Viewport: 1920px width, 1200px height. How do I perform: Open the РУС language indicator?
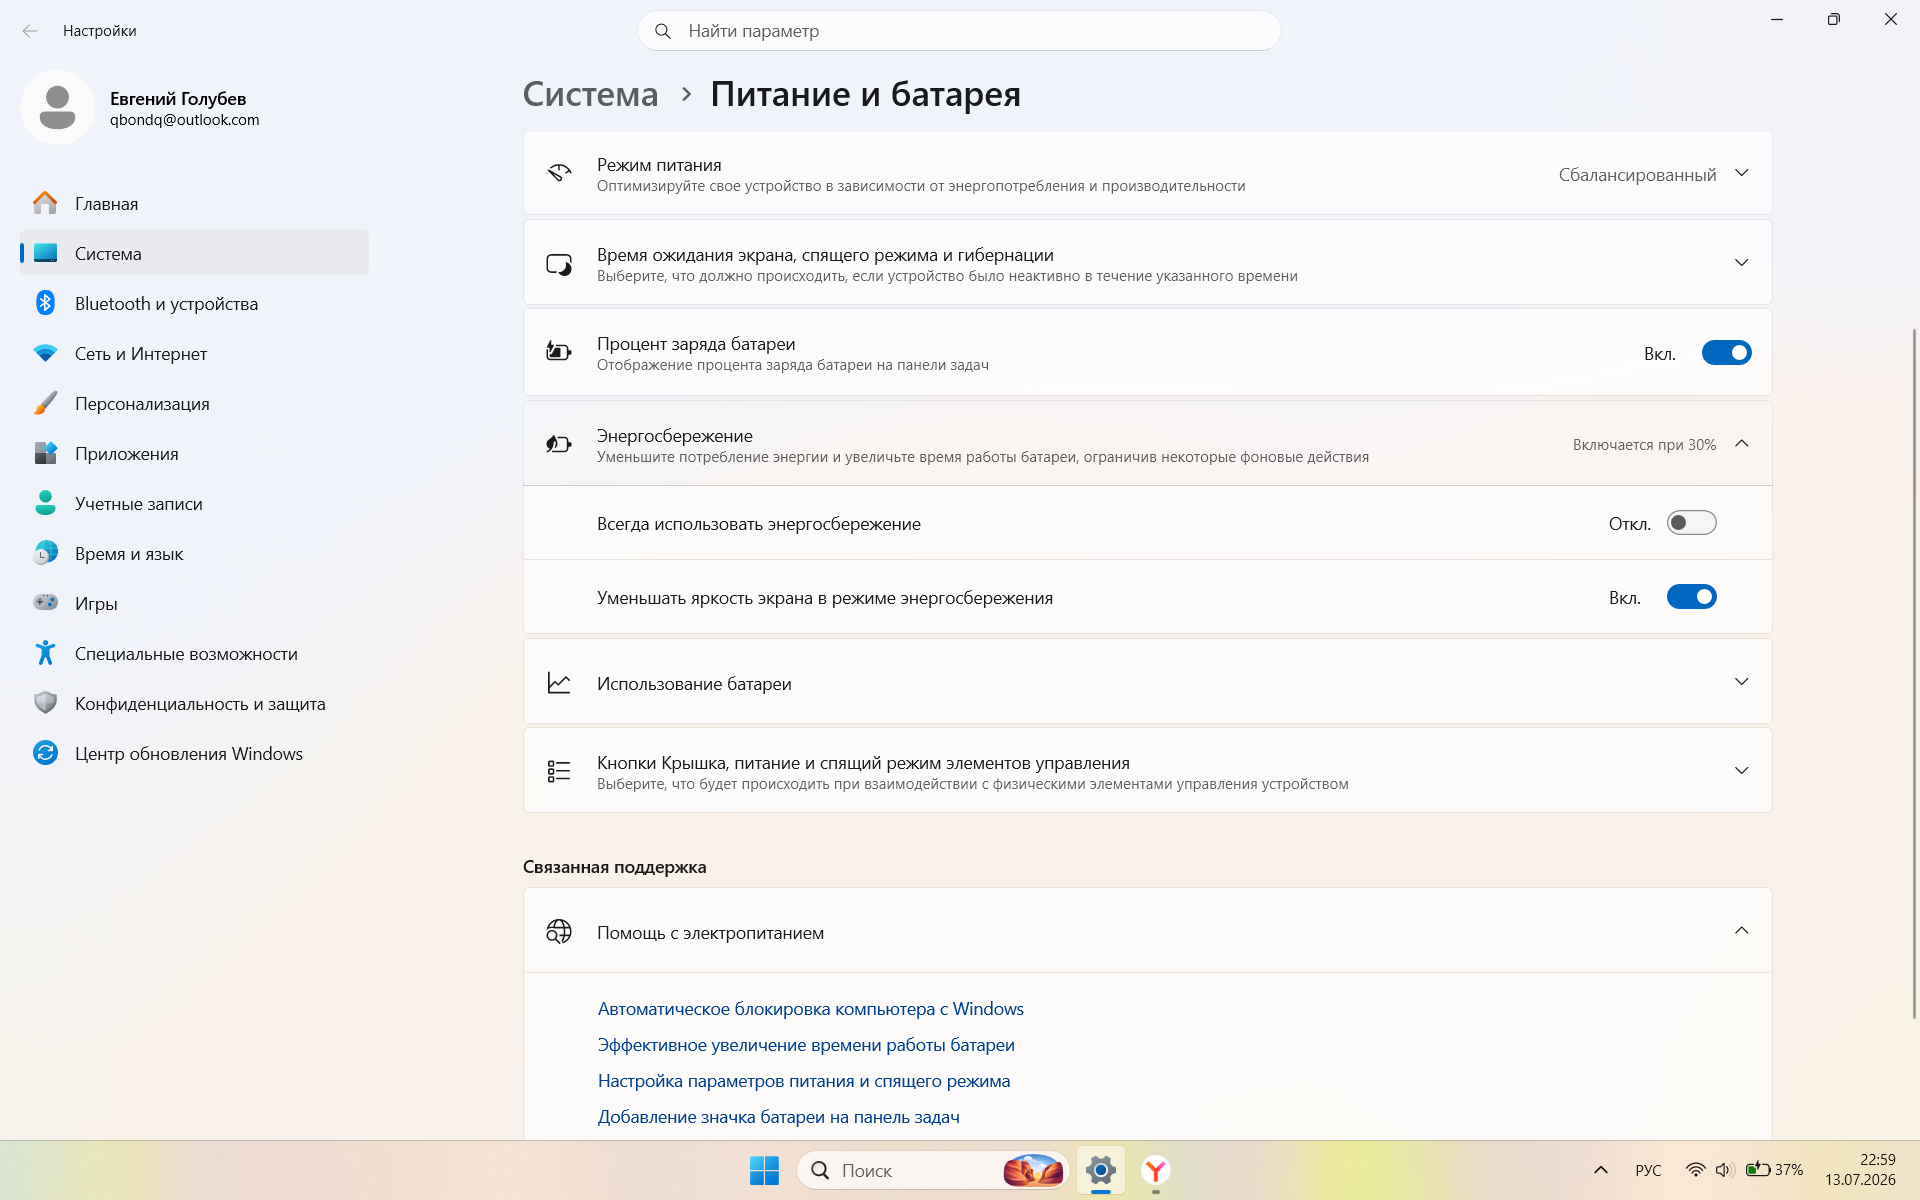(1648, 1170)
